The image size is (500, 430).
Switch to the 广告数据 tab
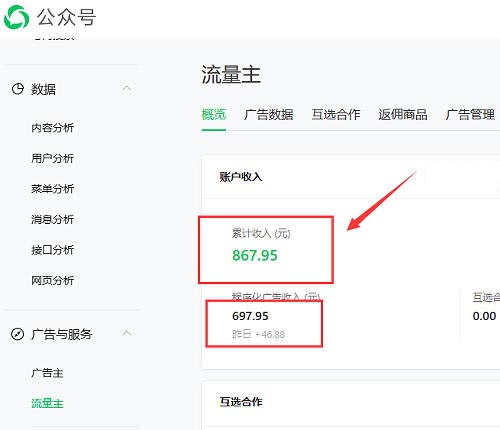(x=269, y=114)
